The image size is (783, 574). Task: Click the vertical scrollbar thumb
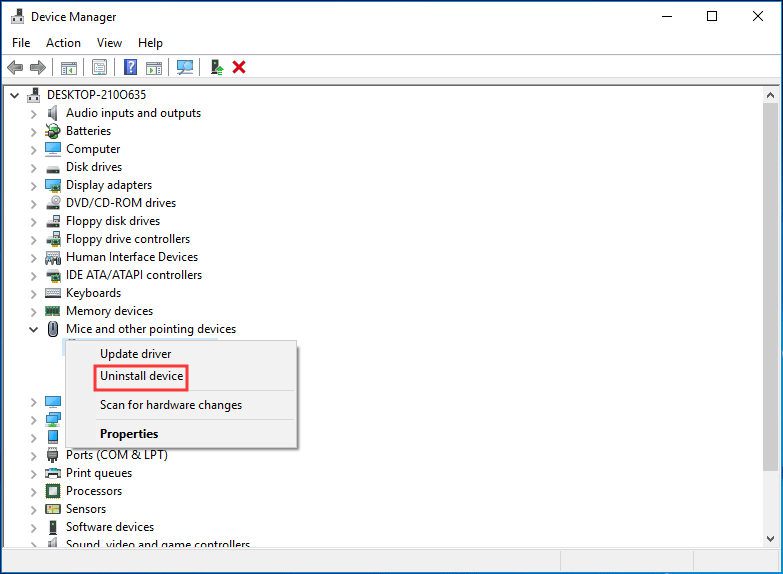[x=771, y=286]
